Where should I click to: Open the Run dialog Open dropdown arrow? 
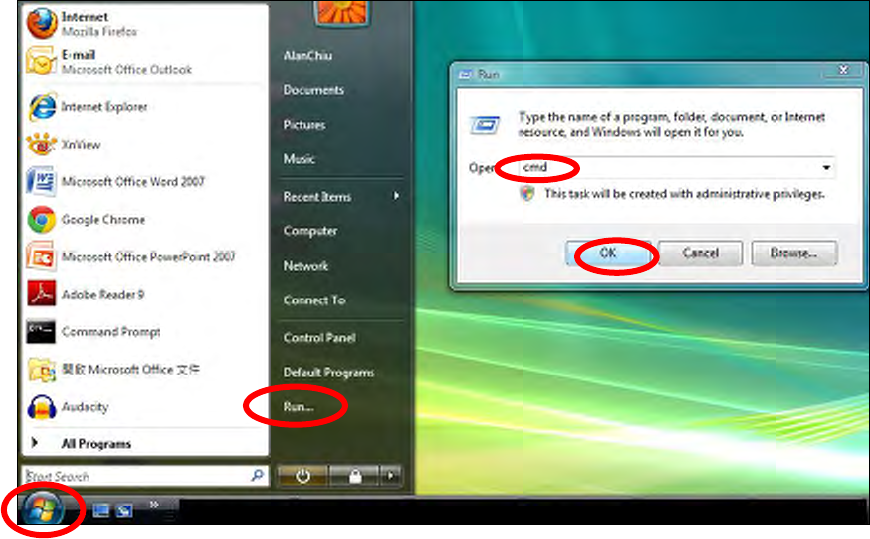tap(826, 167)
